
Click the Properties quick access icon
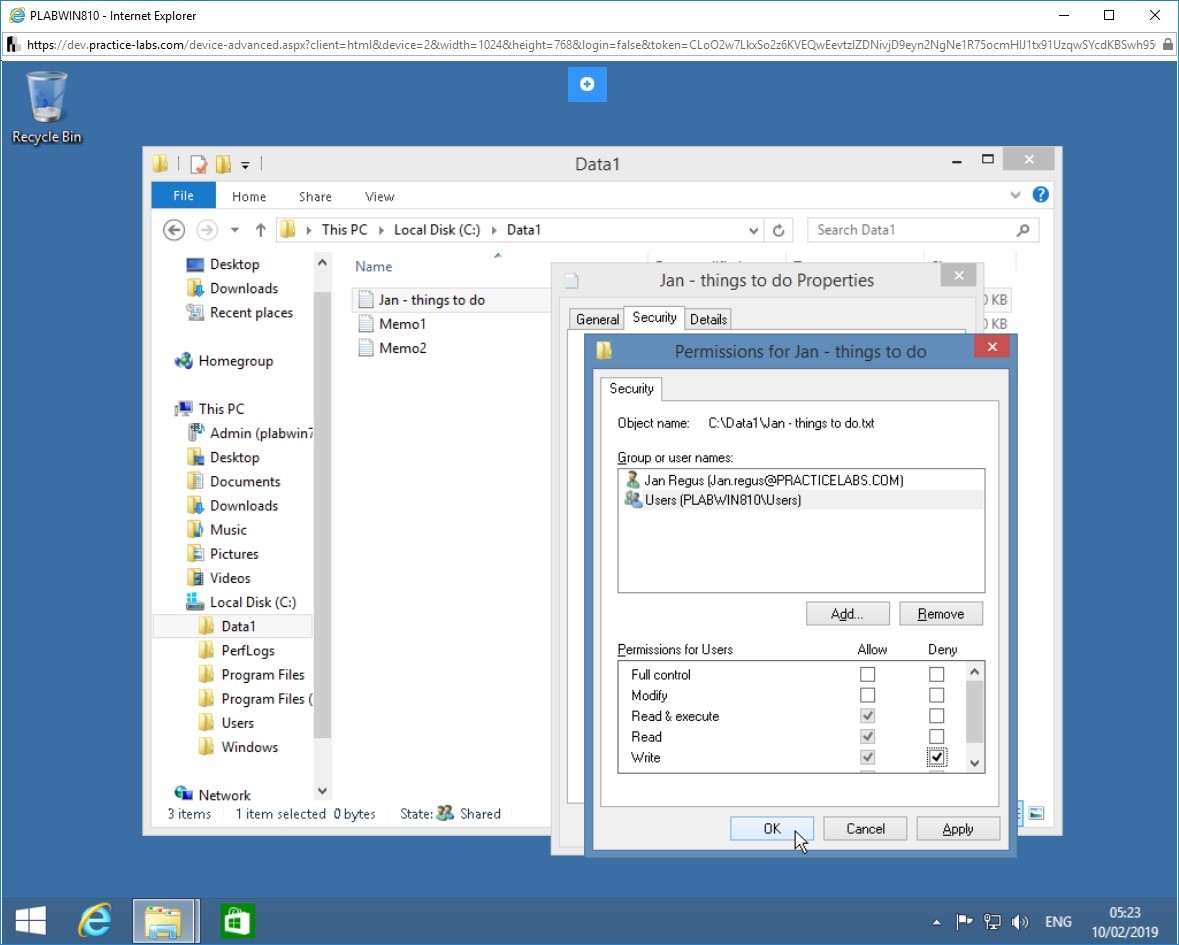point(199,164)
